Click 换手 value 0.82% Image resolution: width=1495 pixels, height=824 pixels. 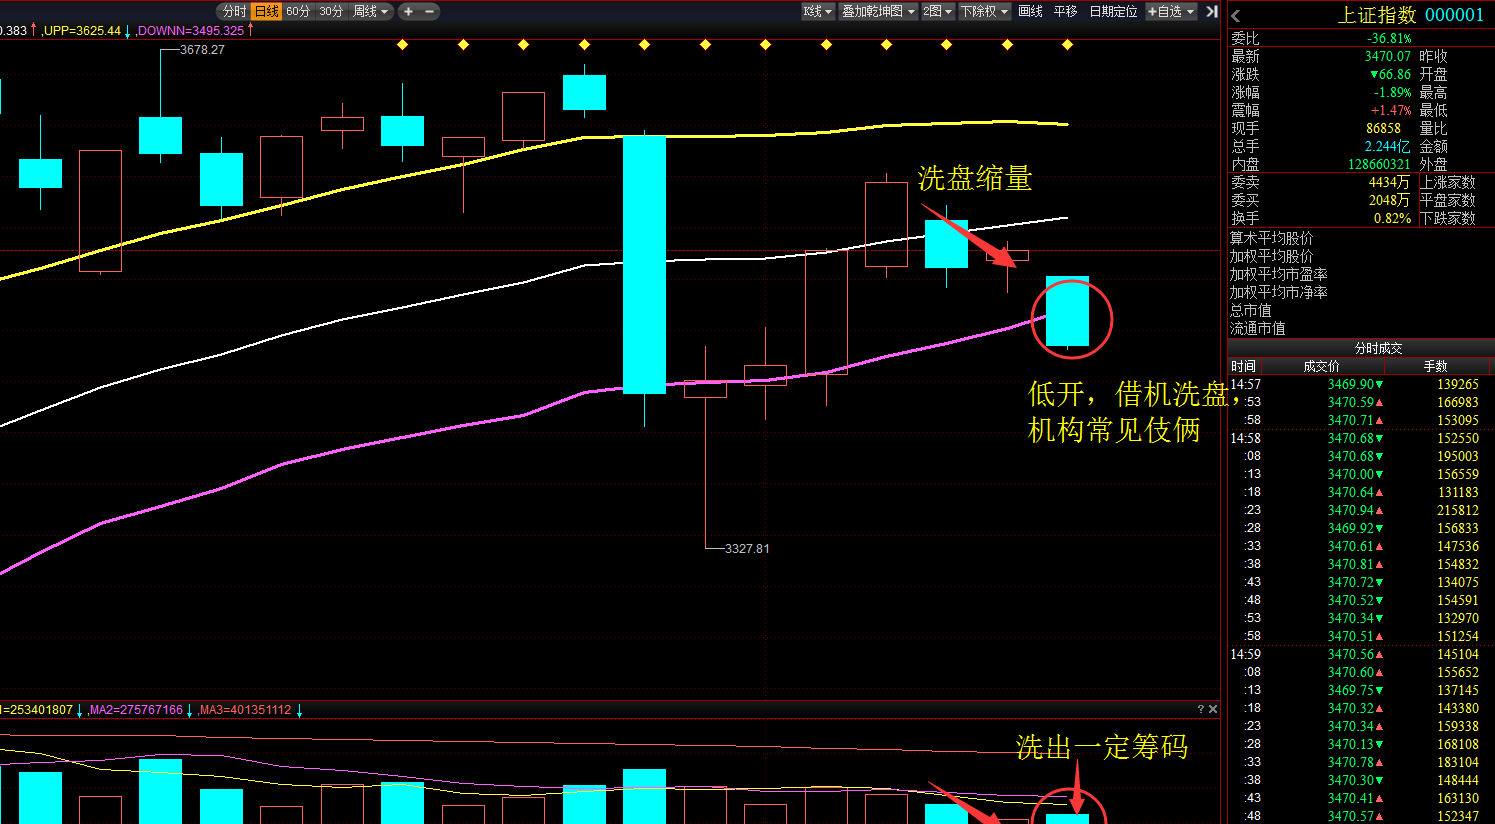1392,219
